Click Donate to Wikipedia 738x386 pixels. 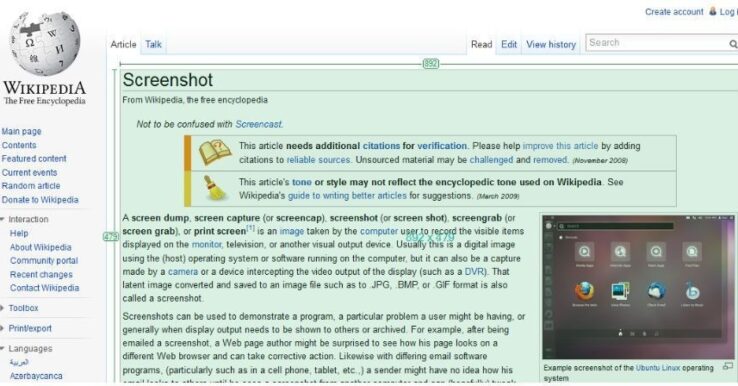point(40,200)
